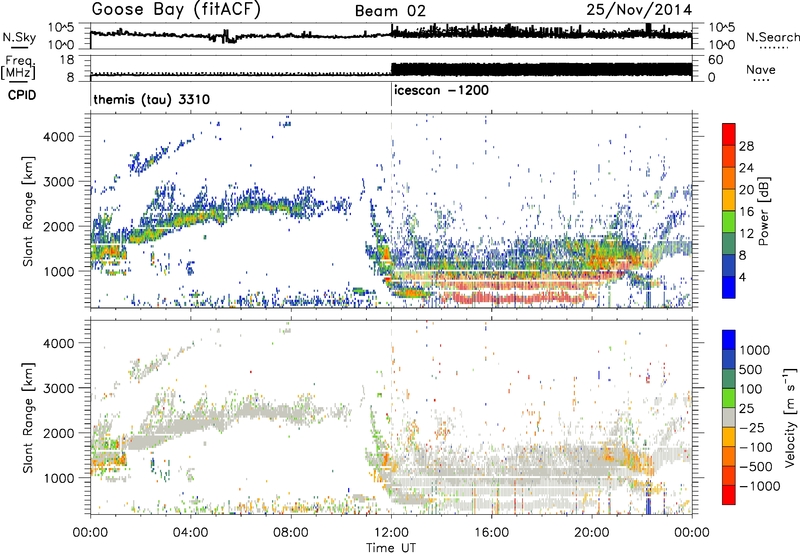This screenshot has width=800, height=554.
Task: Click the '18' frequency axis tick
Action: coord(67,59)
